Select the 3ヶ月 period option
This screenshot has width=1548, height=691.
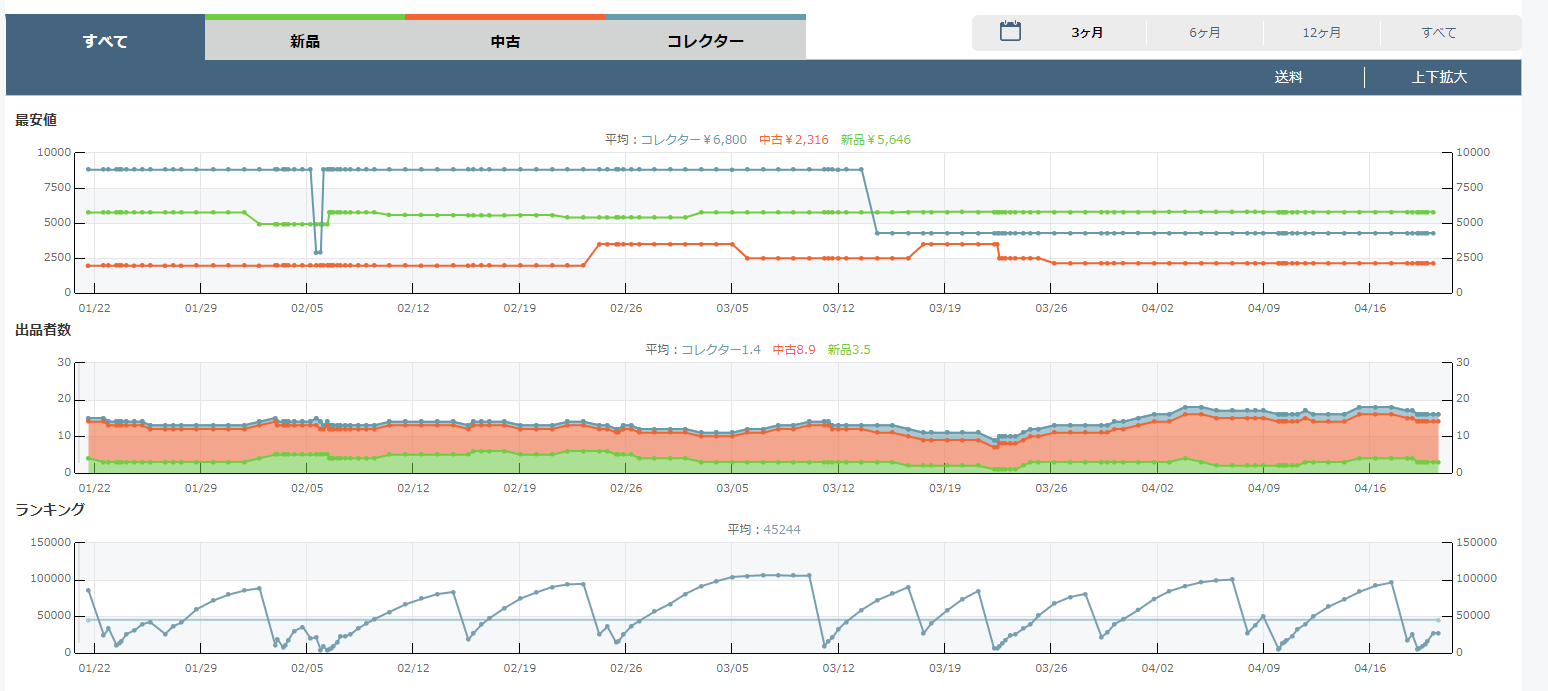(x=1087, y=33)
